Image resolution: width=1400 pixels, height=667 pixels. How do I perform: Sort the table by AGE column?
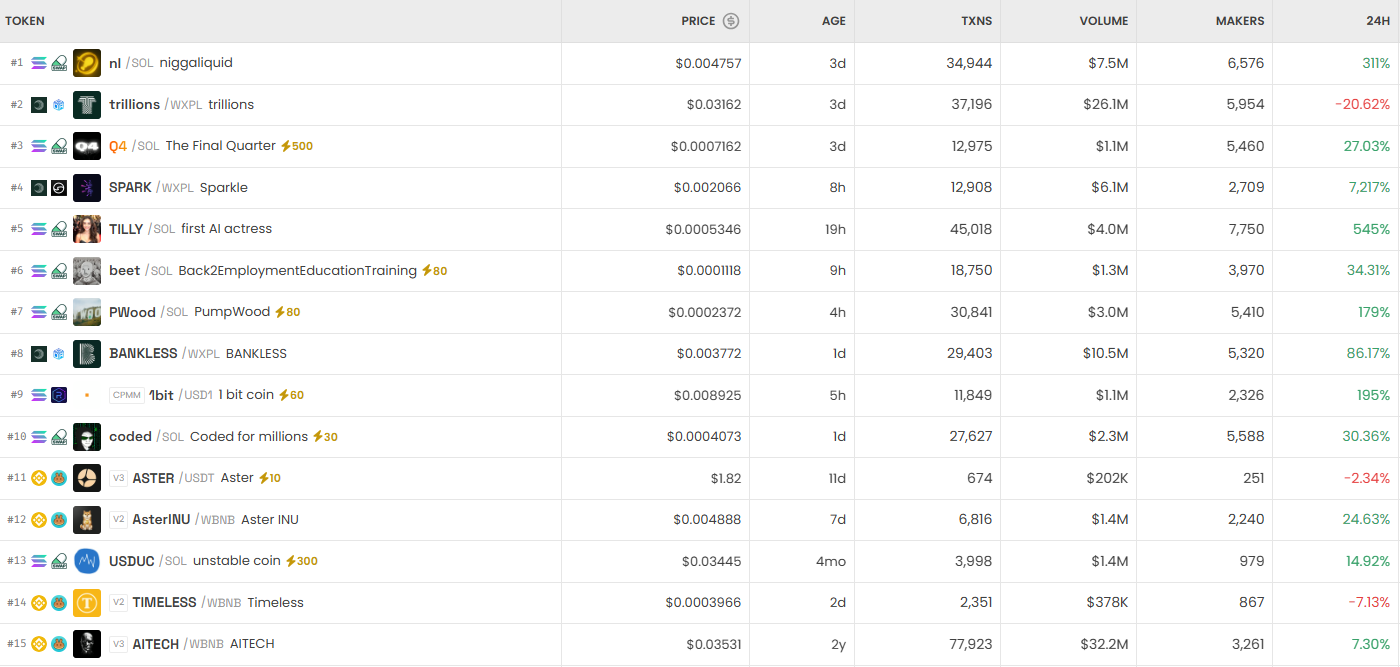pos(834,21)
